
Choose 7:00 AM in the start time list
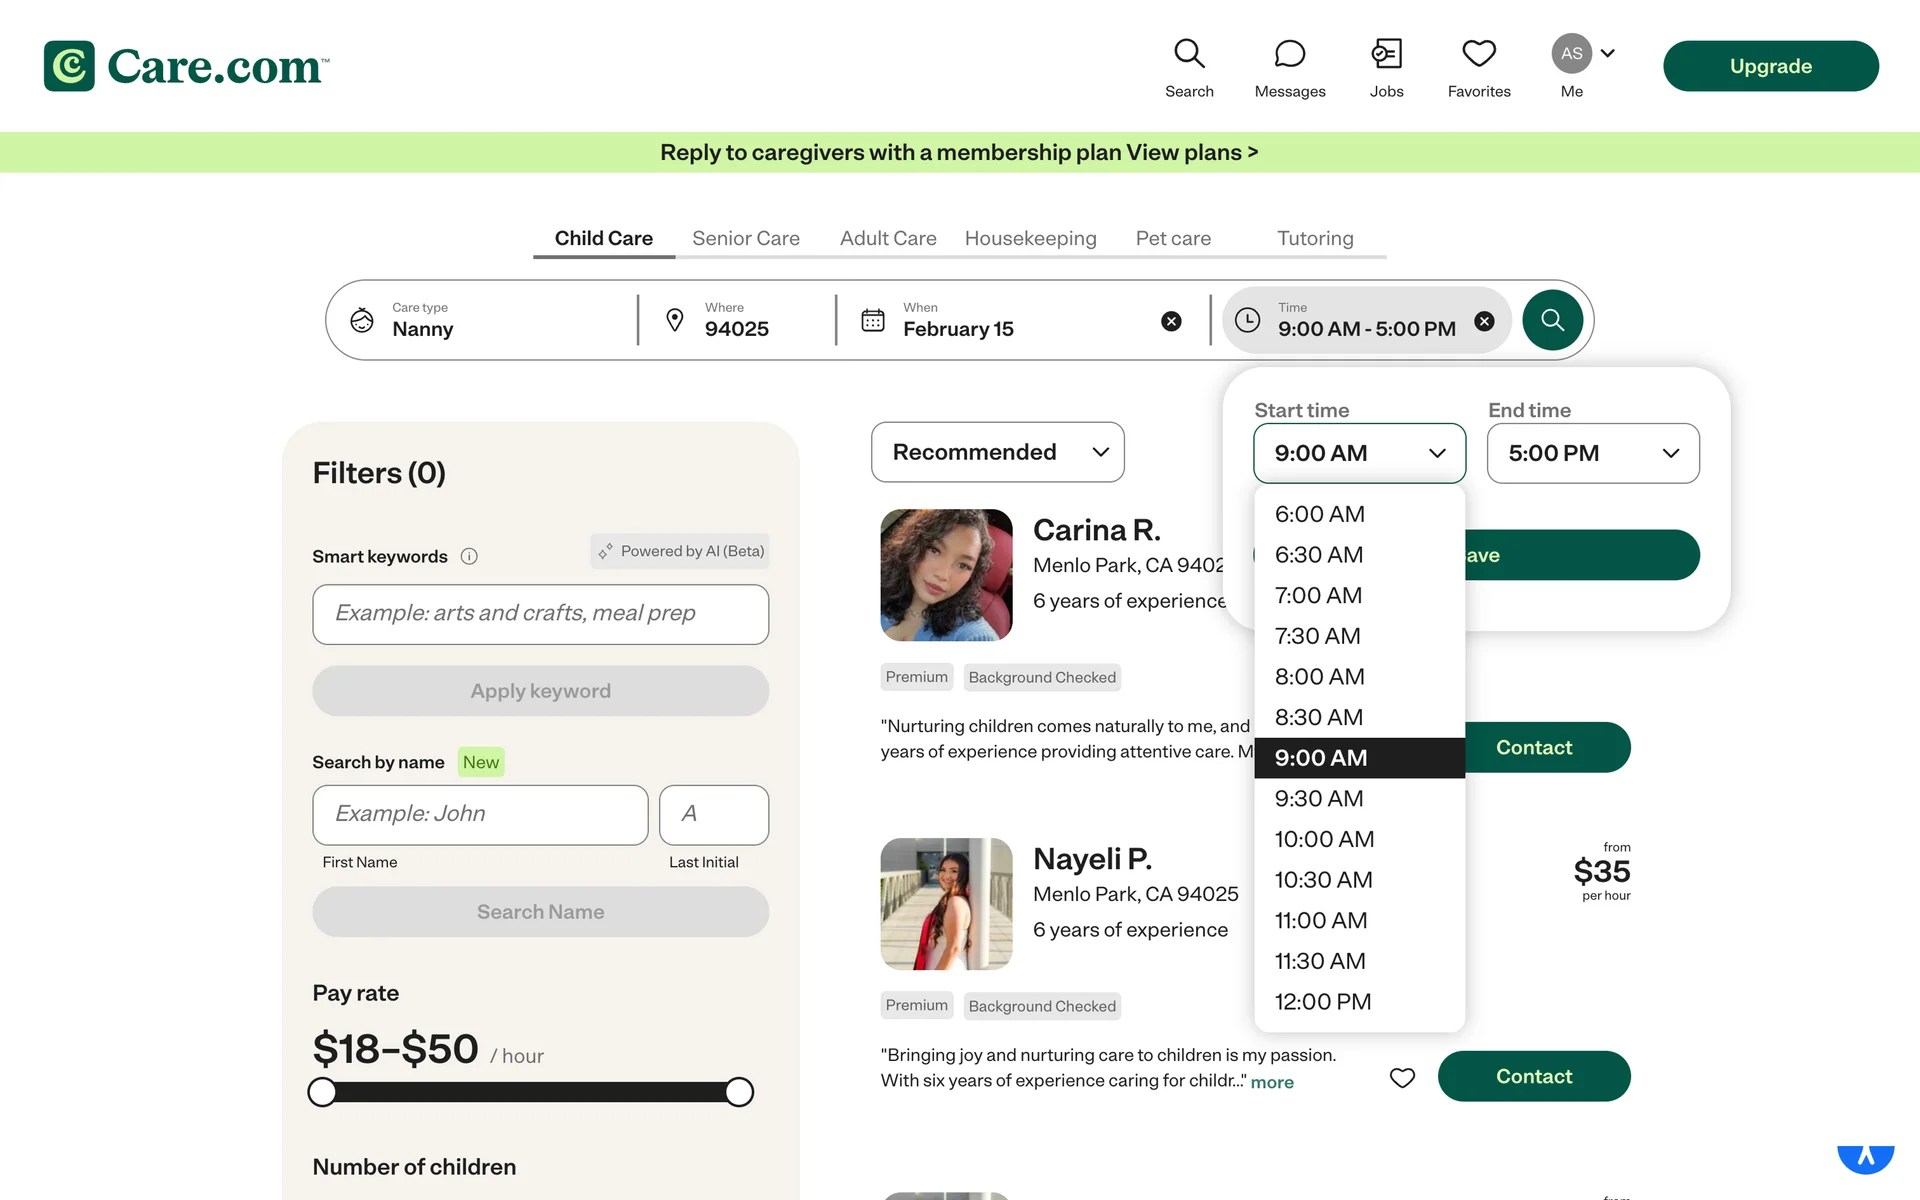(x=1318, y=596)
